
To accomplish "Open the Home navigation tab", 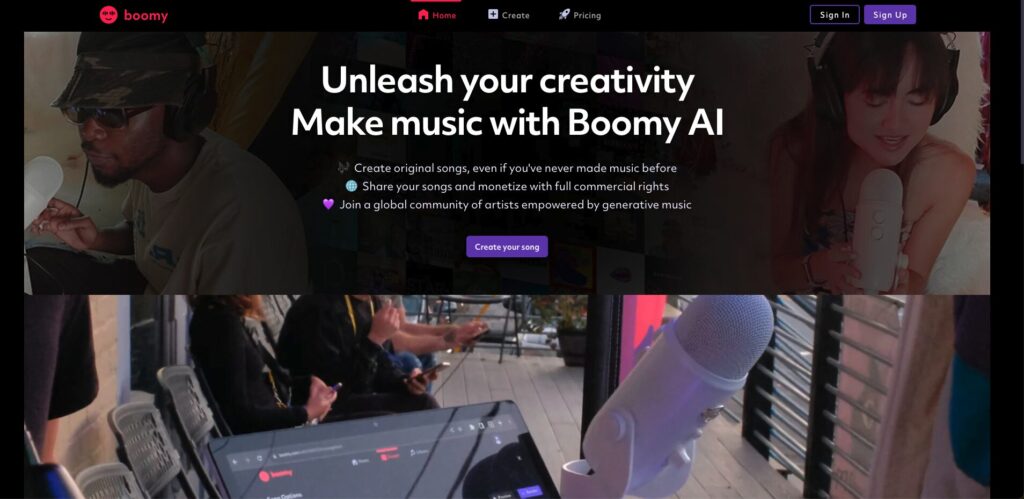I will pyautogui.click(x=437, y=15).
